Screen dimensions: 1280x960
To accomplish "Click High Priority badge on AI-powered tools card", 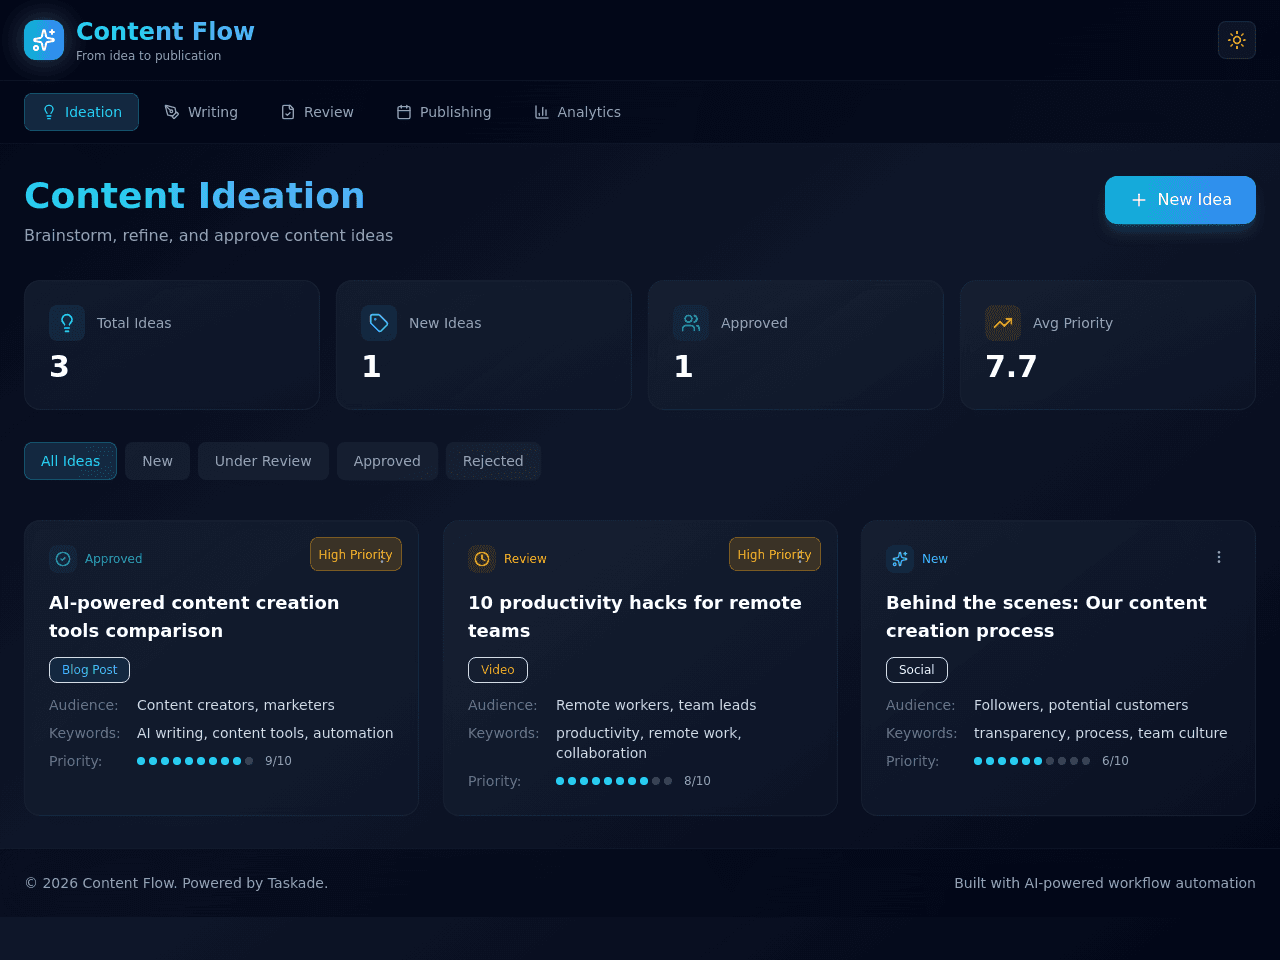I will coord(355,554).
